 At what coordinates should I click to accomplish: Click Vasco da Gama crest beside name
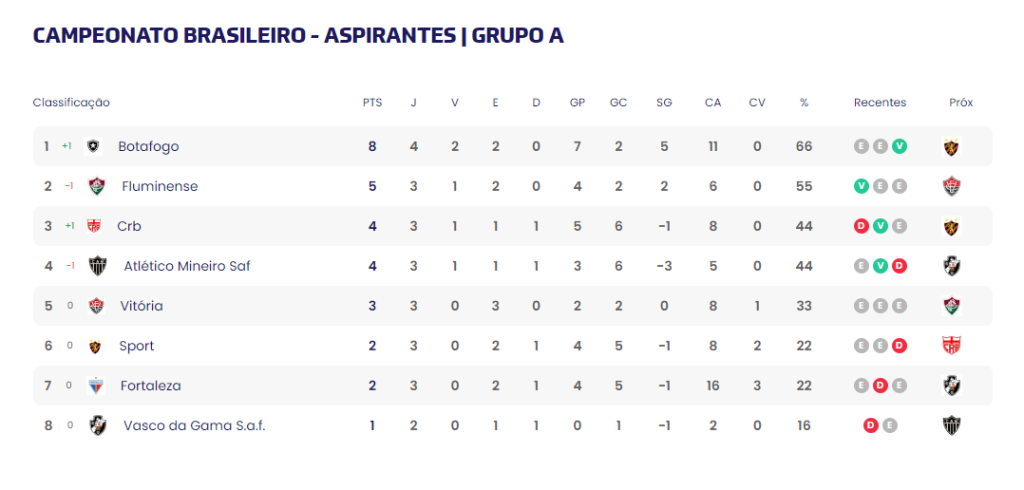98,425
